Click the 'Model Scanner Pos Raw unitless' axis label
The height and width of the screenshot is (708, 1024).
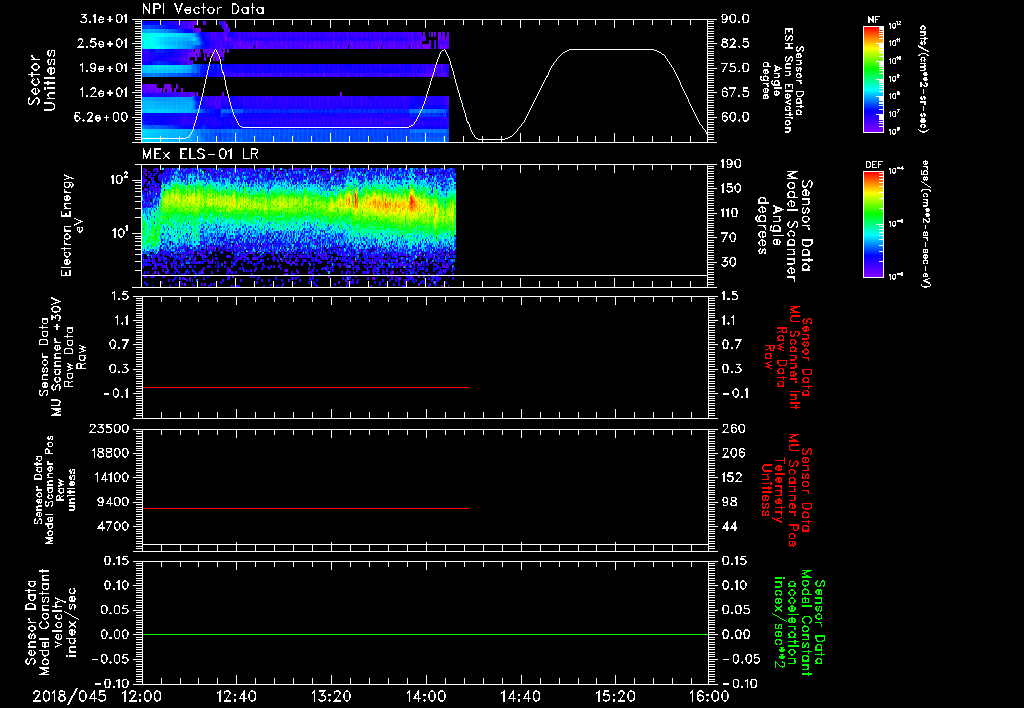(55, 489)
